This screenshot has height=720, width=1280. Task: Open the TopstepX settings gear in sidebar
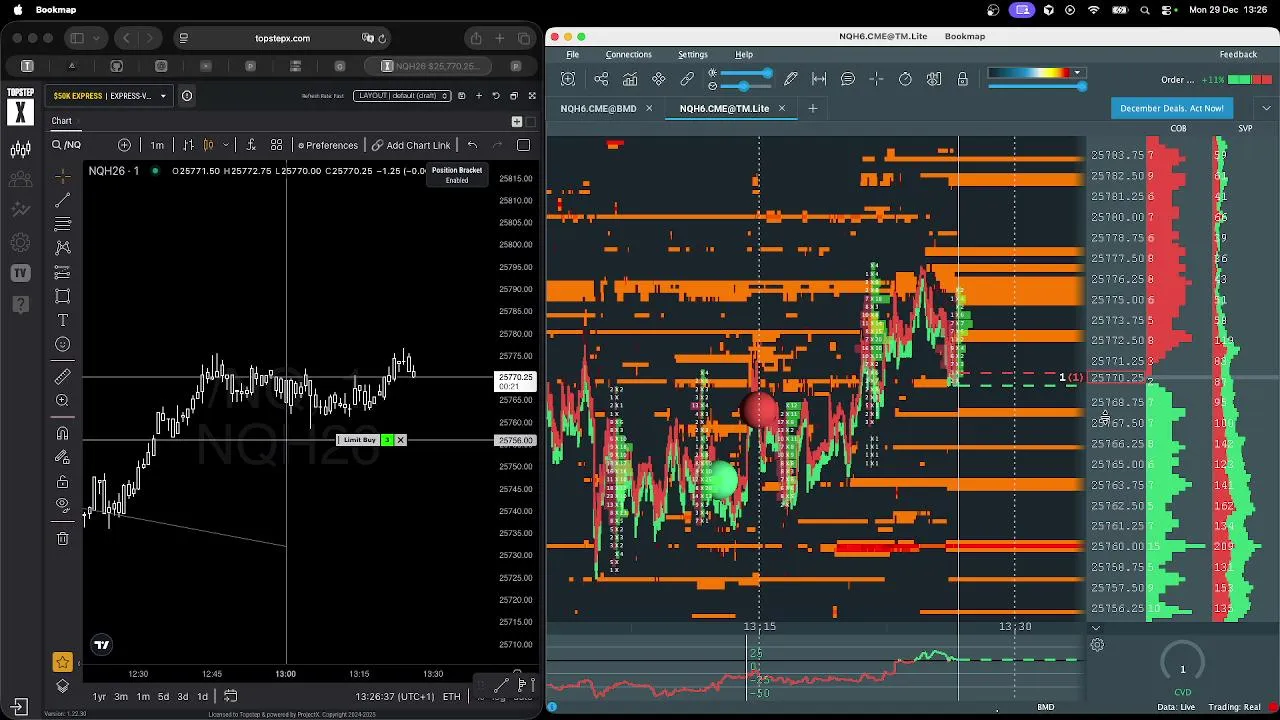point(20,242)
